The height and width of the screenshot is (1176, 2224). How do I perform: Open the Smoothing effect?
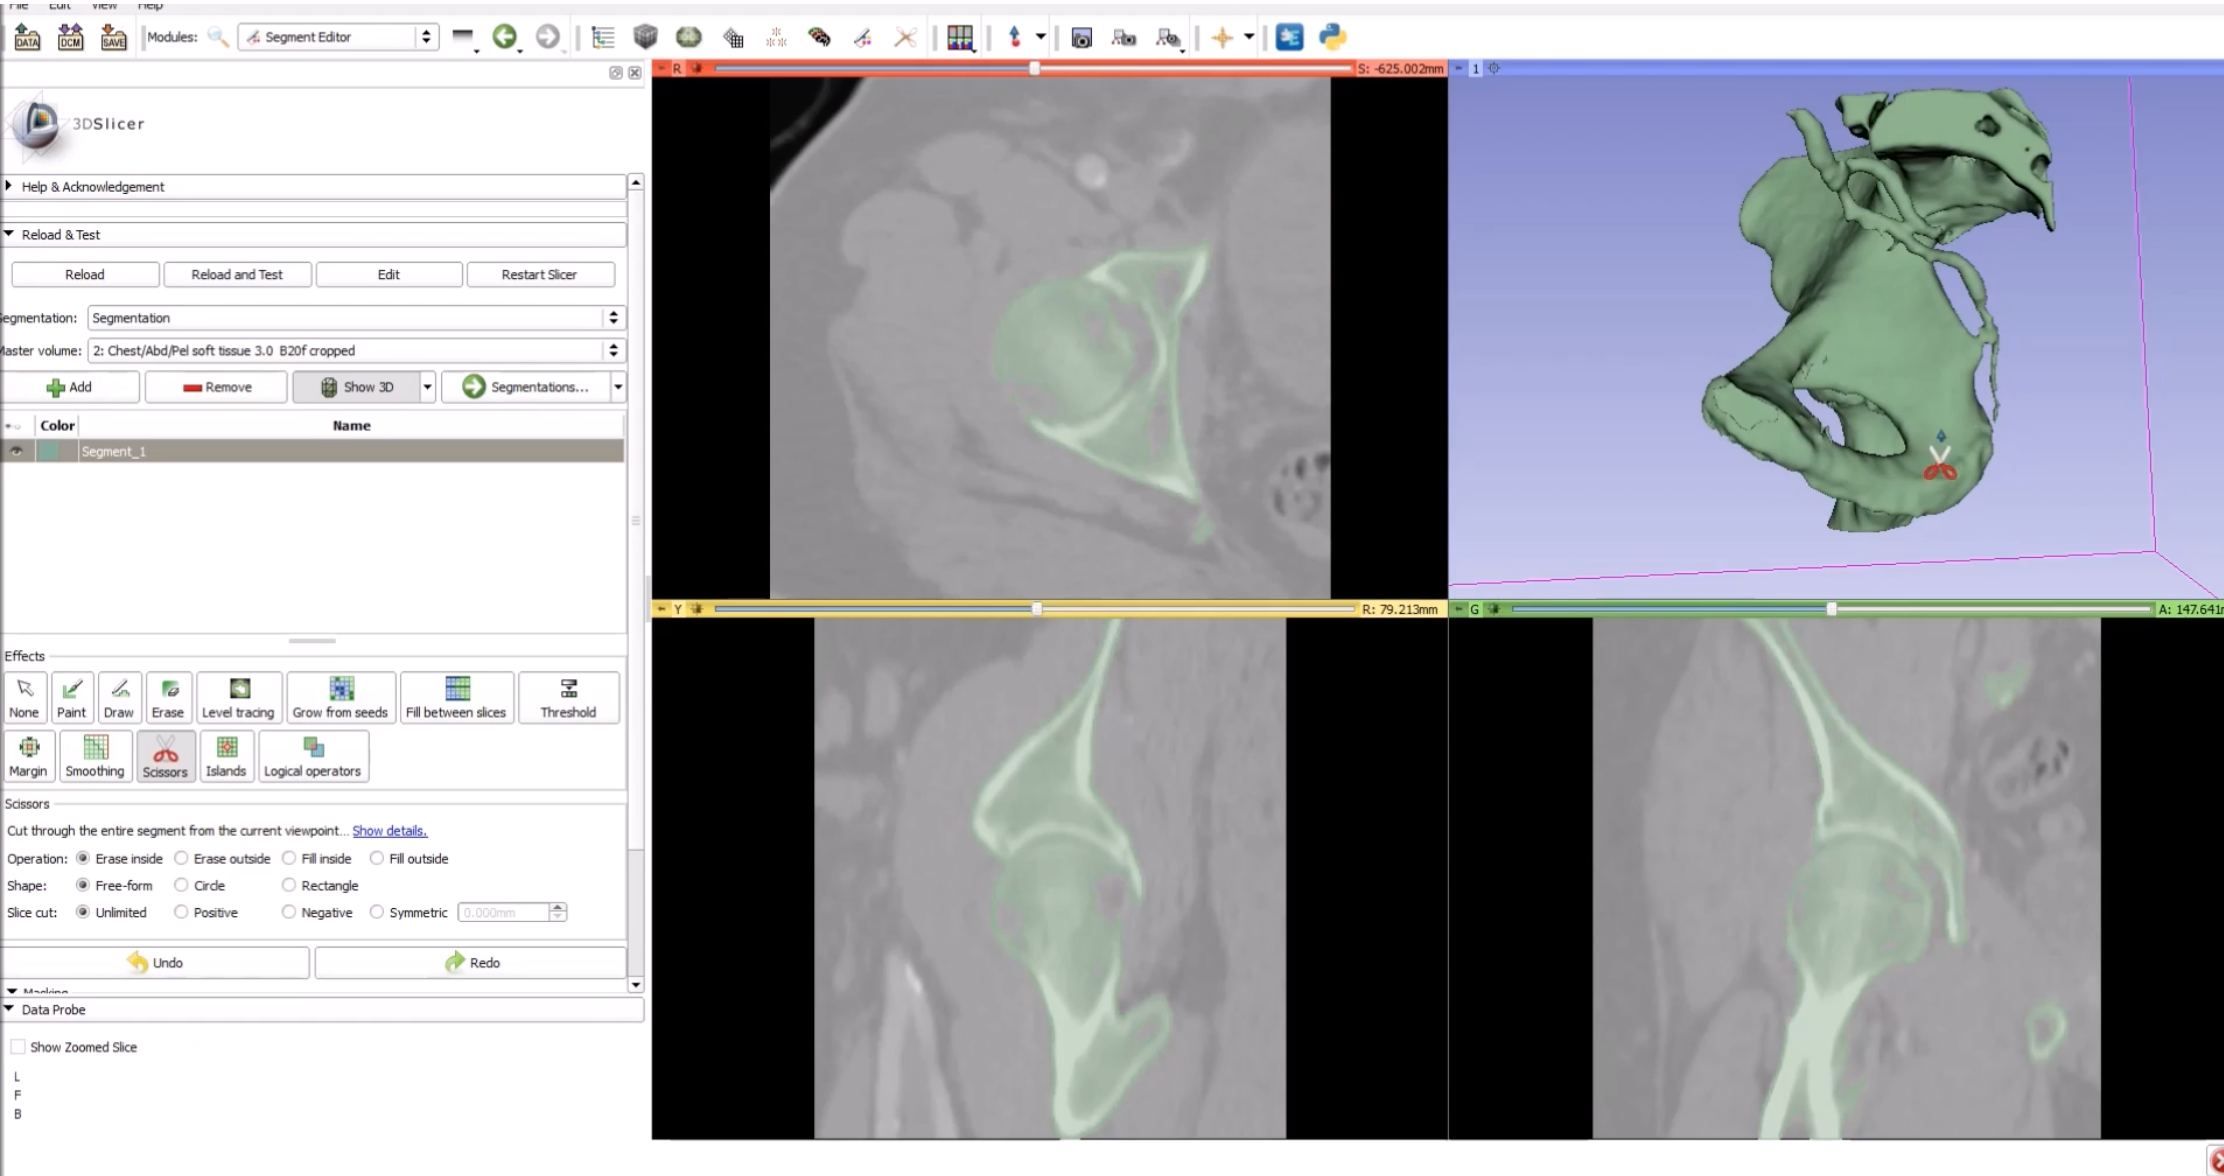95,756
